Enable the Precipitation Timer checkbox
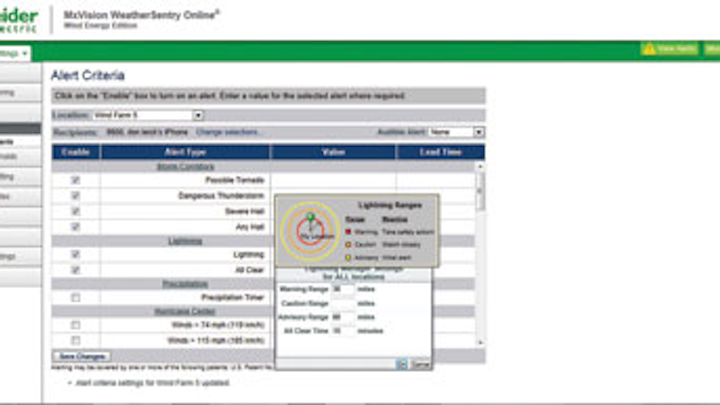This screenshot has width=720, height=405. [x=76, y=298]
